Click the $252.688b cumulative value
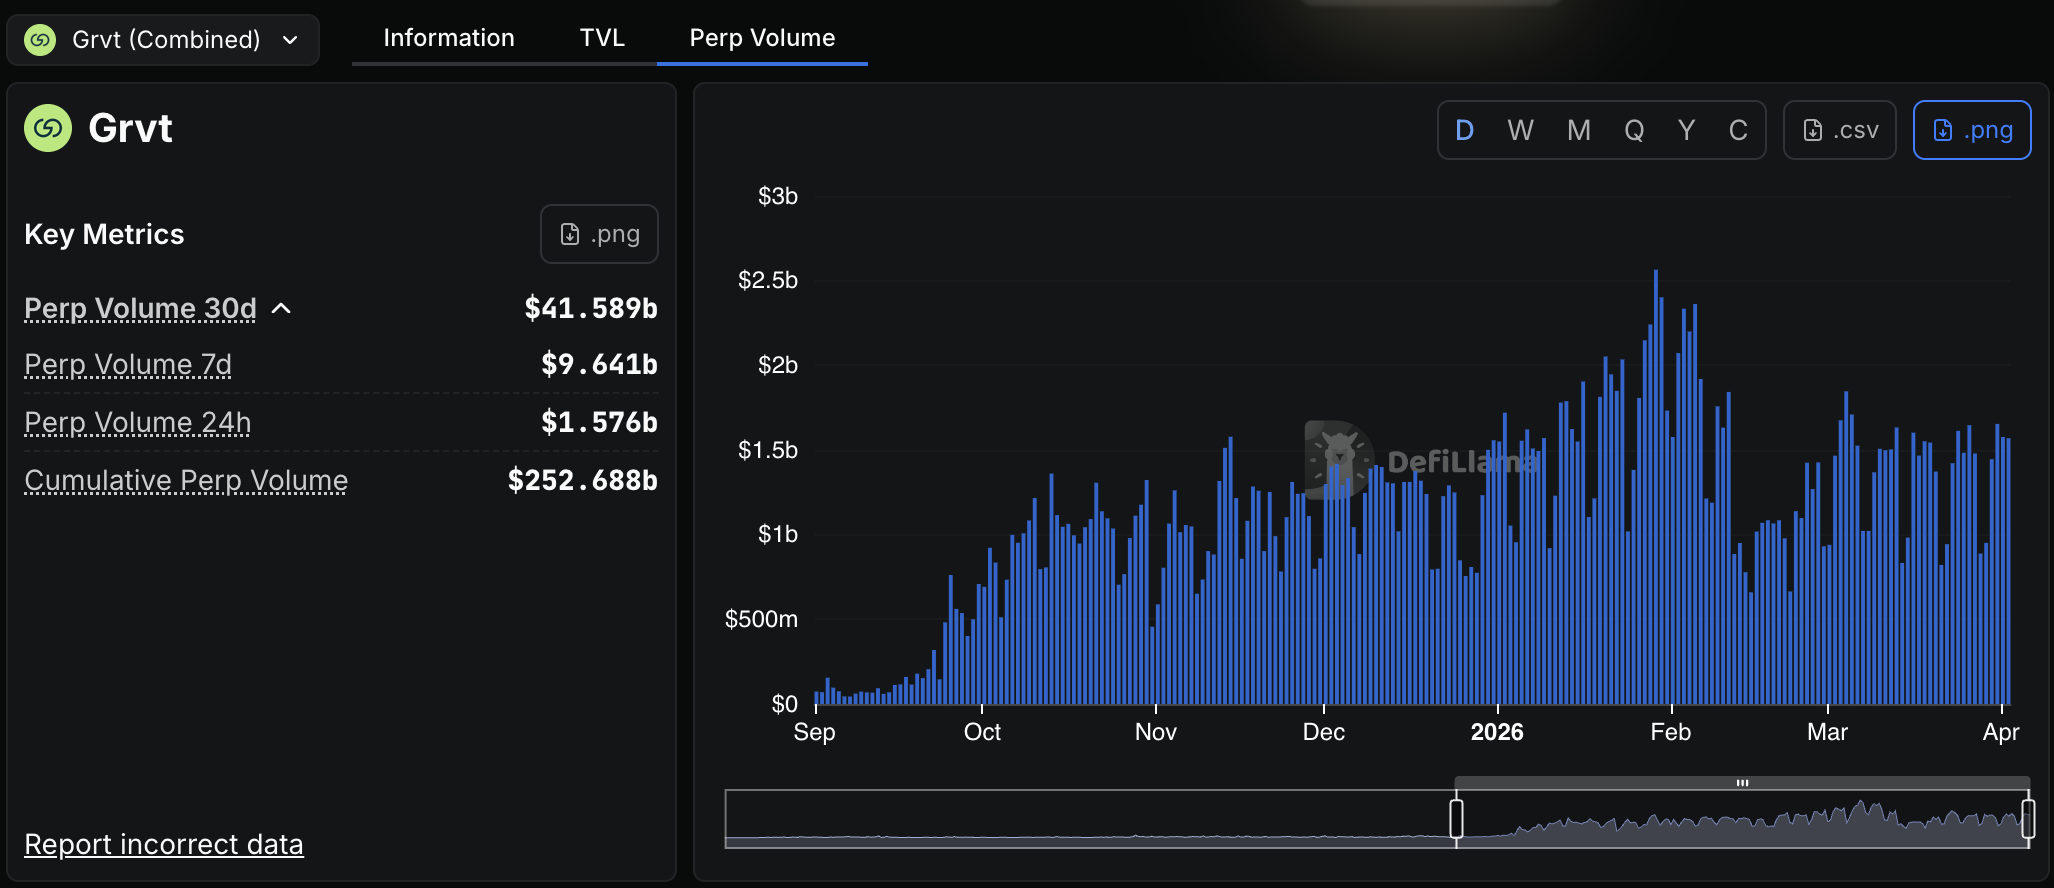 click(582, 480)
